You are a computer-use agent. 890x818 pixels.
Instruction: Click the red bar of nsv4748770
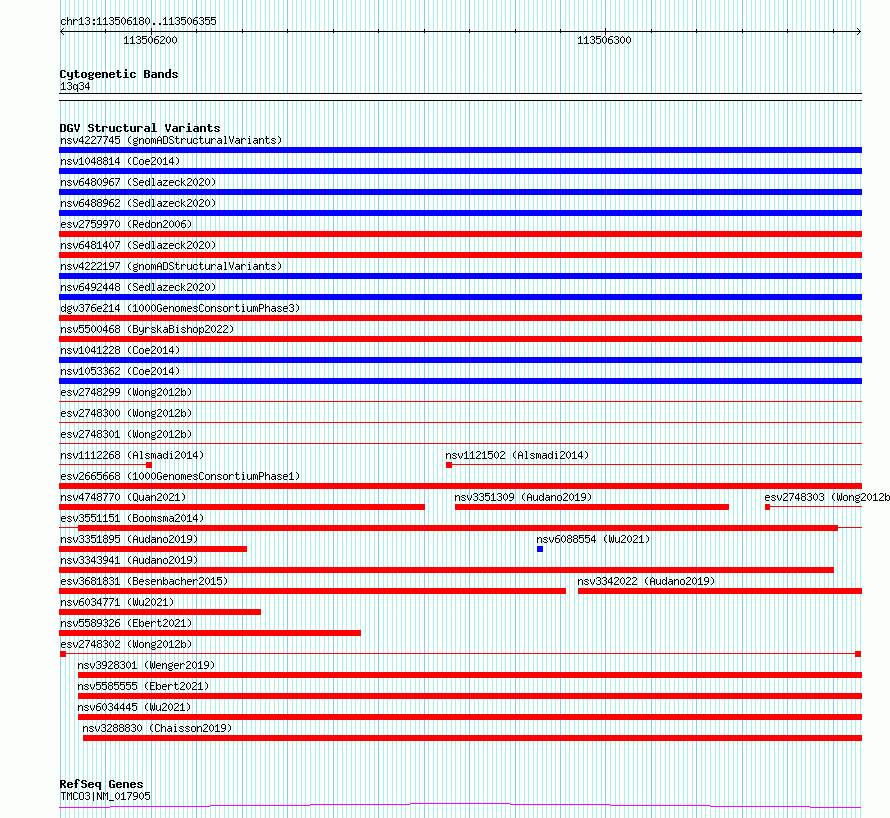[242, 507]
